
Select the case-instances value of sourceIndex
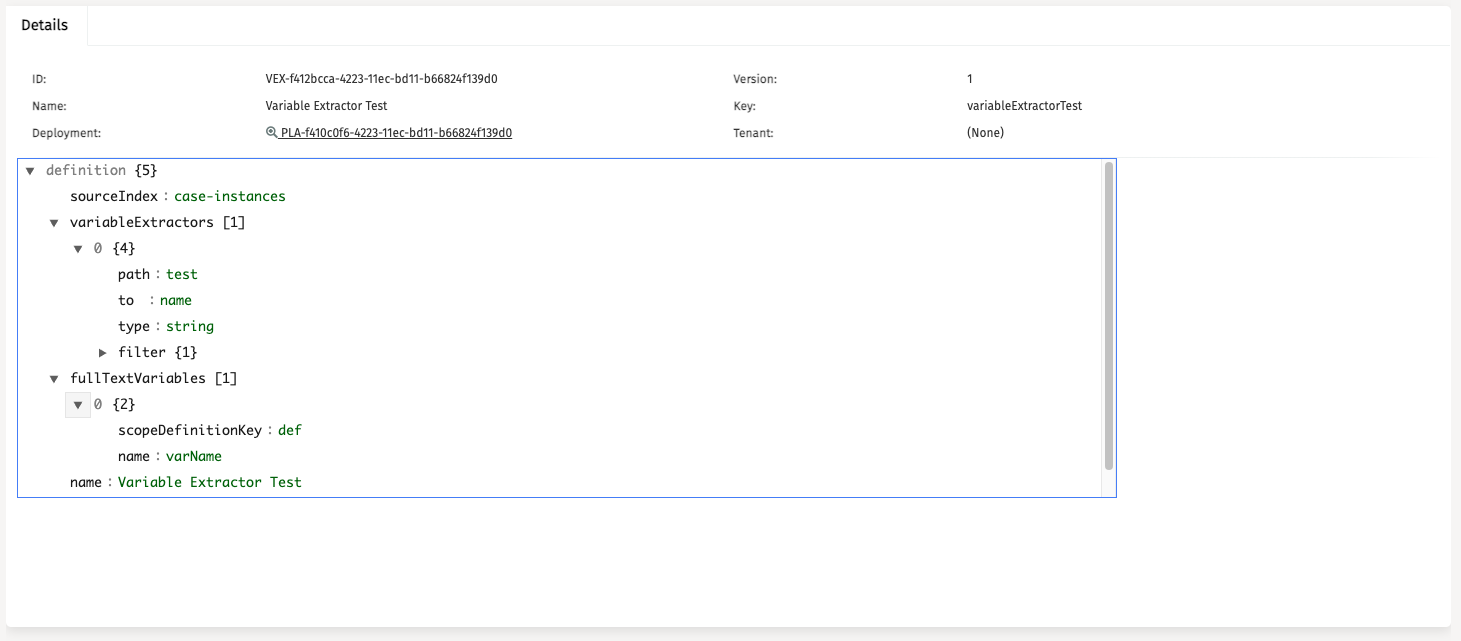(x=229, y=197)
